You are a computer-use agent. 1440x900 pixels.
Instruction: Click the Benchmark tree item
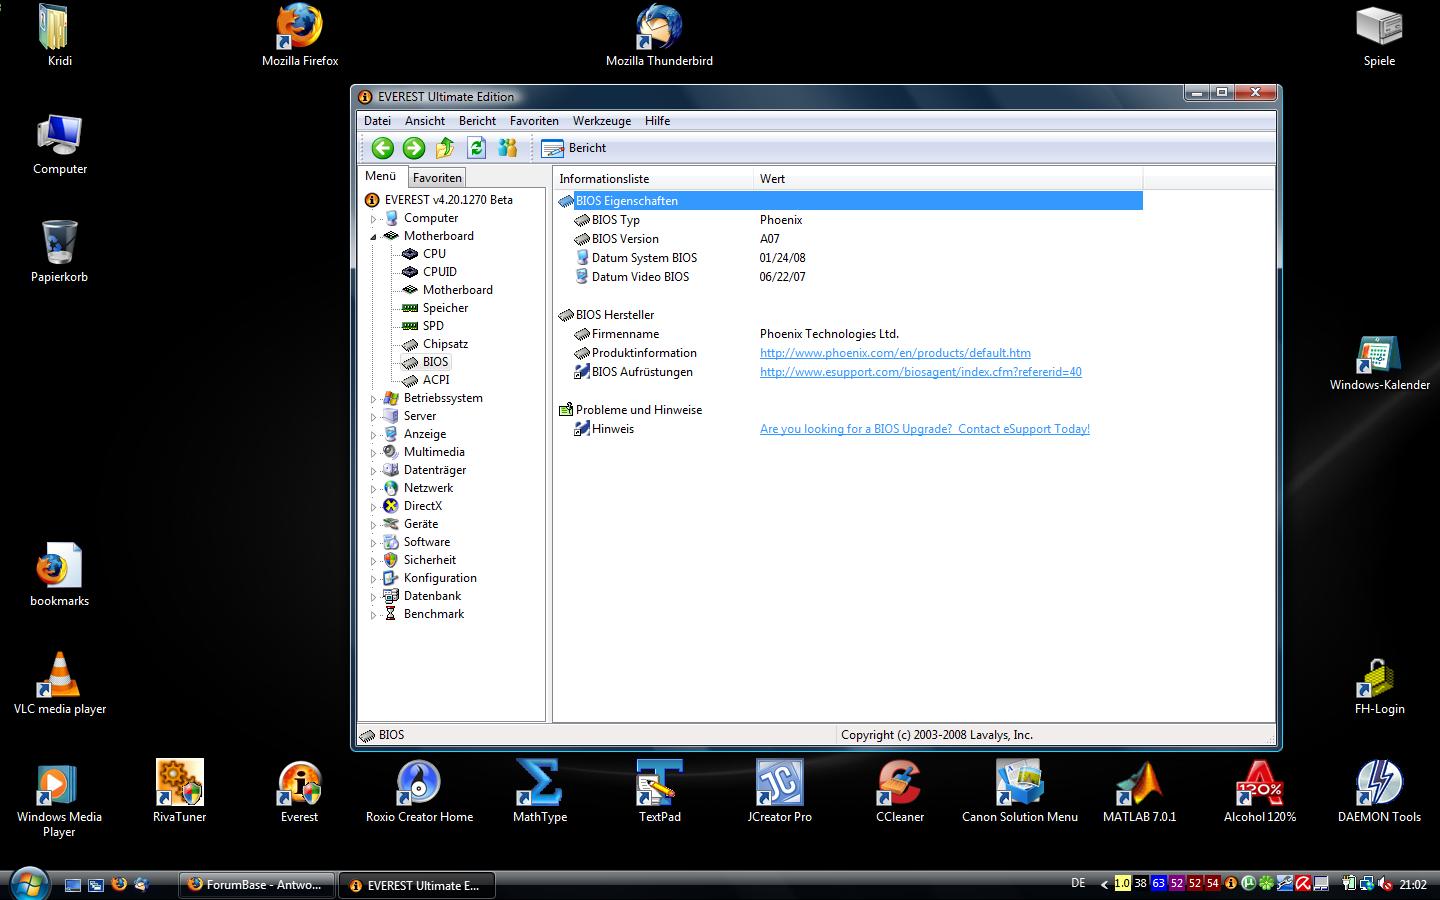click(x=433, y=614)
